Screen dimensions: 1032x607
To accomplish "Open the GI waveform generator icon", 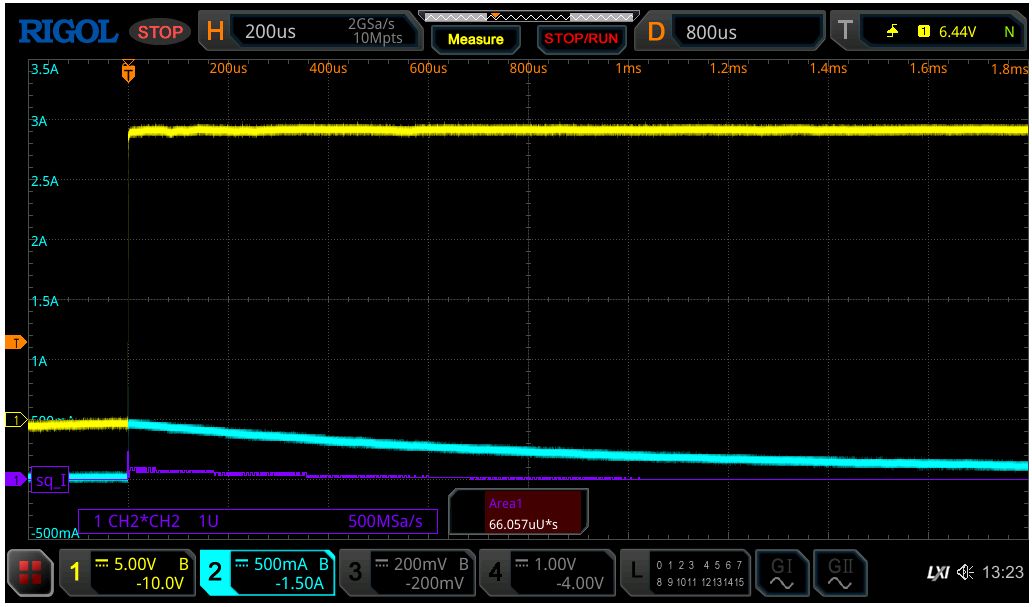I will coord(780,573).
